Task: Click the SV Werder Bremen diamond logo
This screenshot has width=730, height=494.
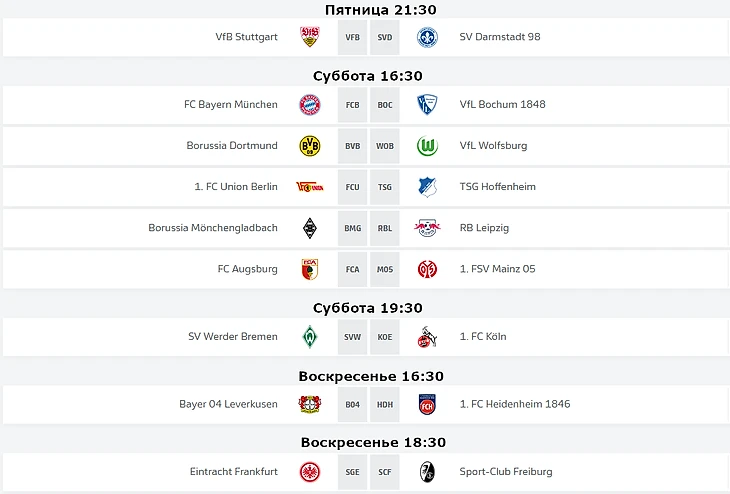Action: point(309,337)
